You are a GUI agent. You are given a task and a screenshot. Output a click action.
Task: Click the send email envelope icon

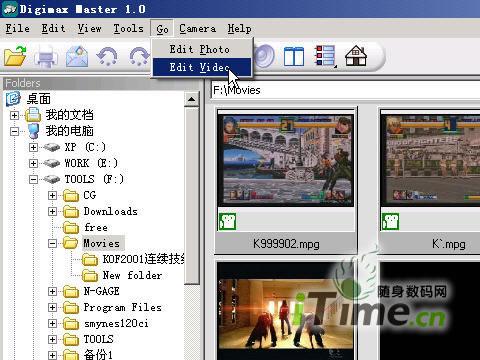click(77, 56)
